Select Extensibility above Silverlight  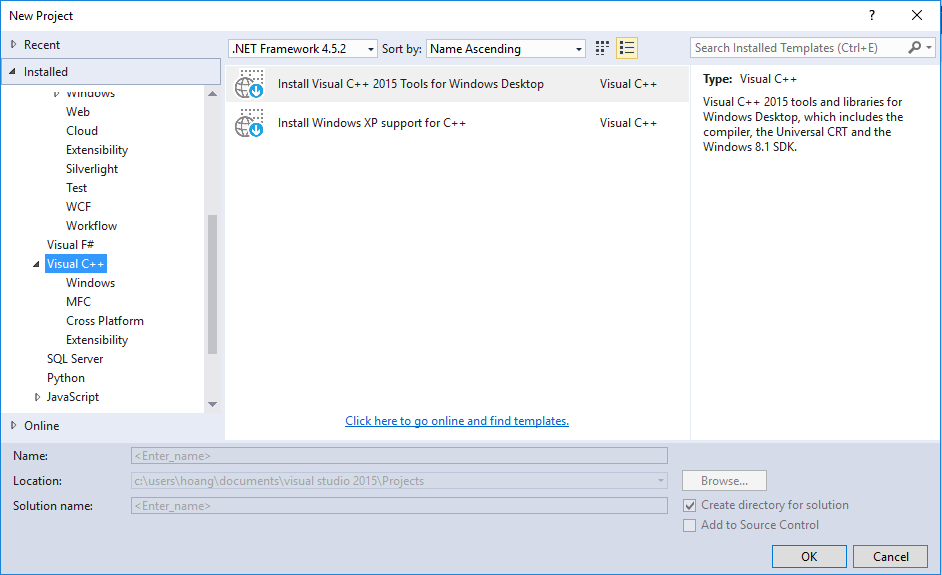click(x=97, y=150)
